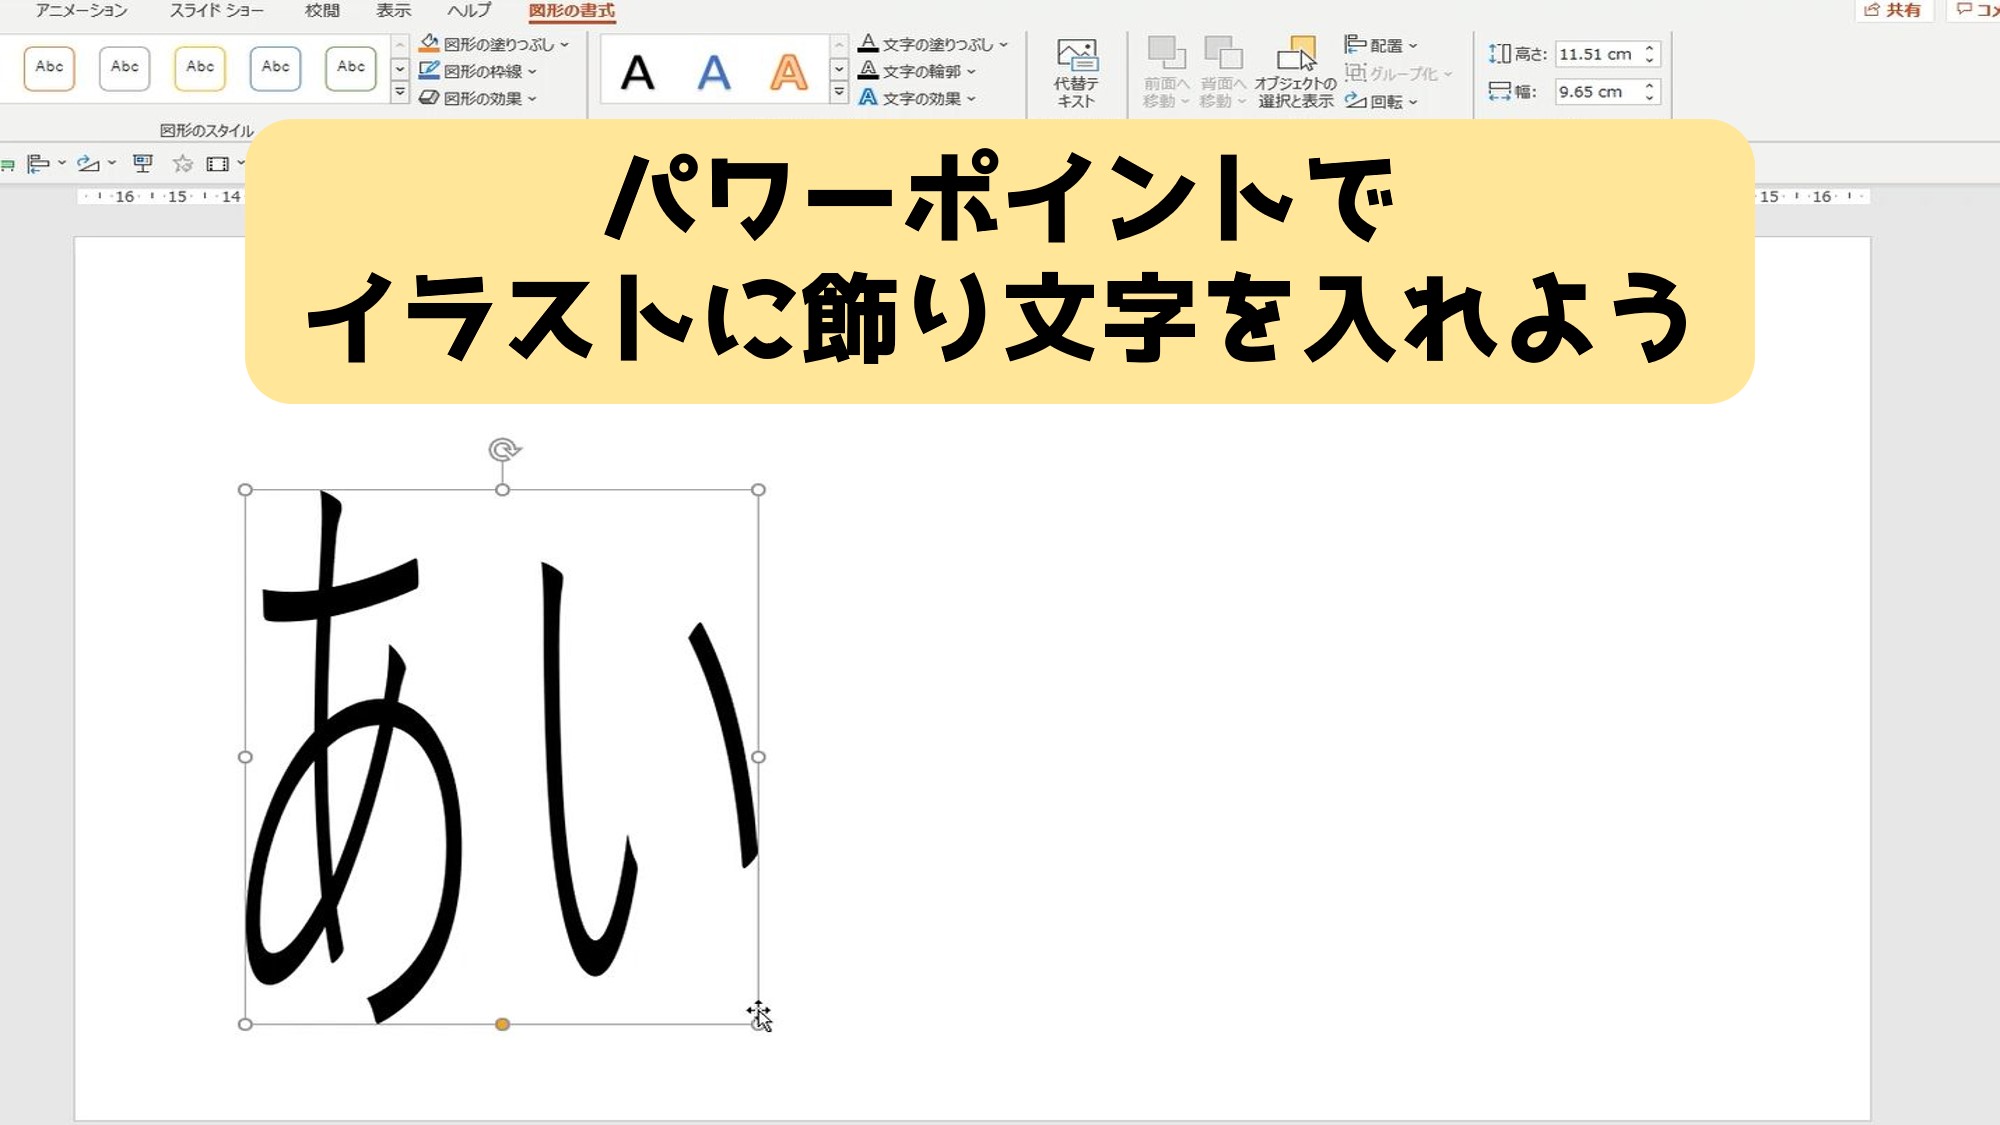Increase shape height with the up arrow
2000x1125 pixels.
pyautogui.click(x=1650, y=47)
